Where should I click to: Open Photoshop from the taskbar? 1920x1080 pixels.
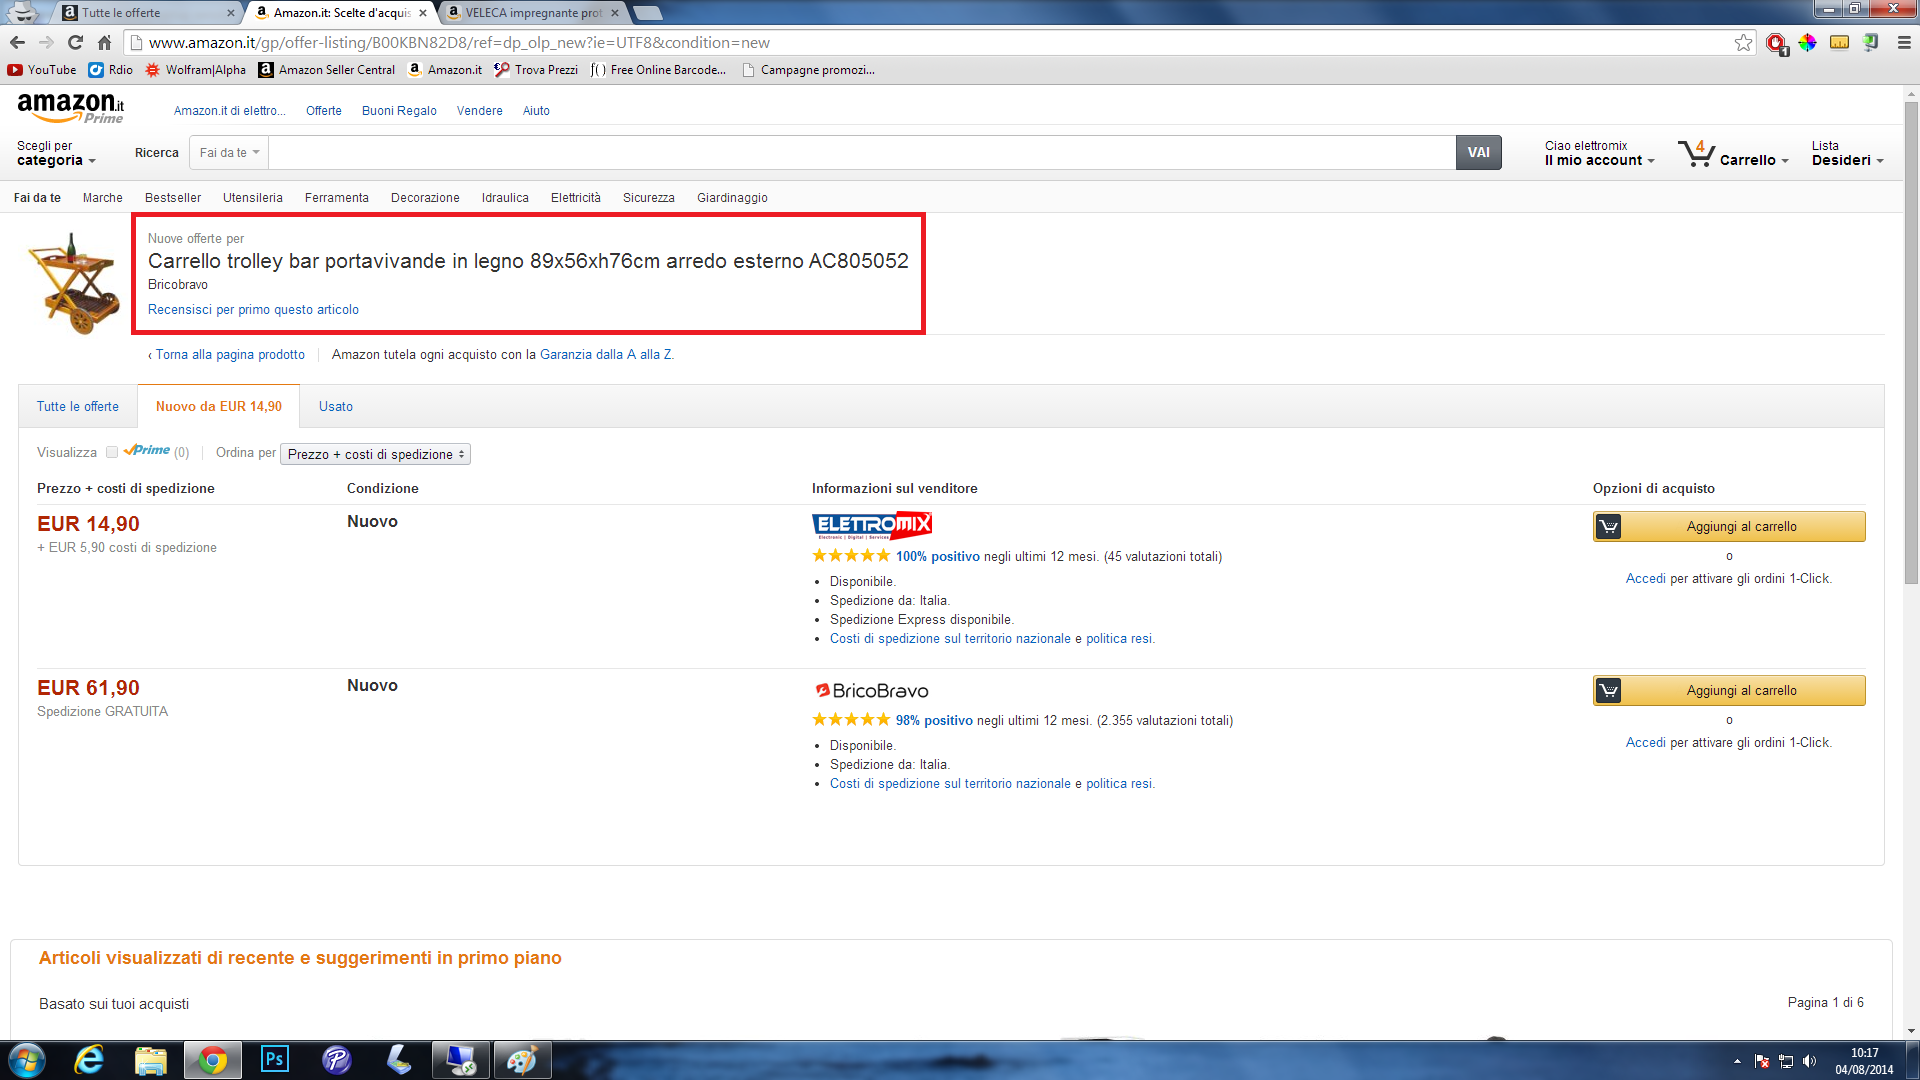tap(274, 1059)
